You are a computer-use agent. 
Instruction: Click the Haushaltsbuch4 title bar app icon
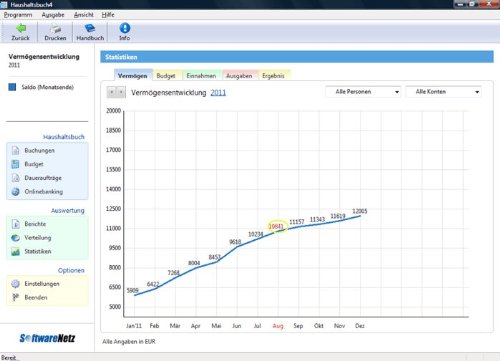[4, 4]
